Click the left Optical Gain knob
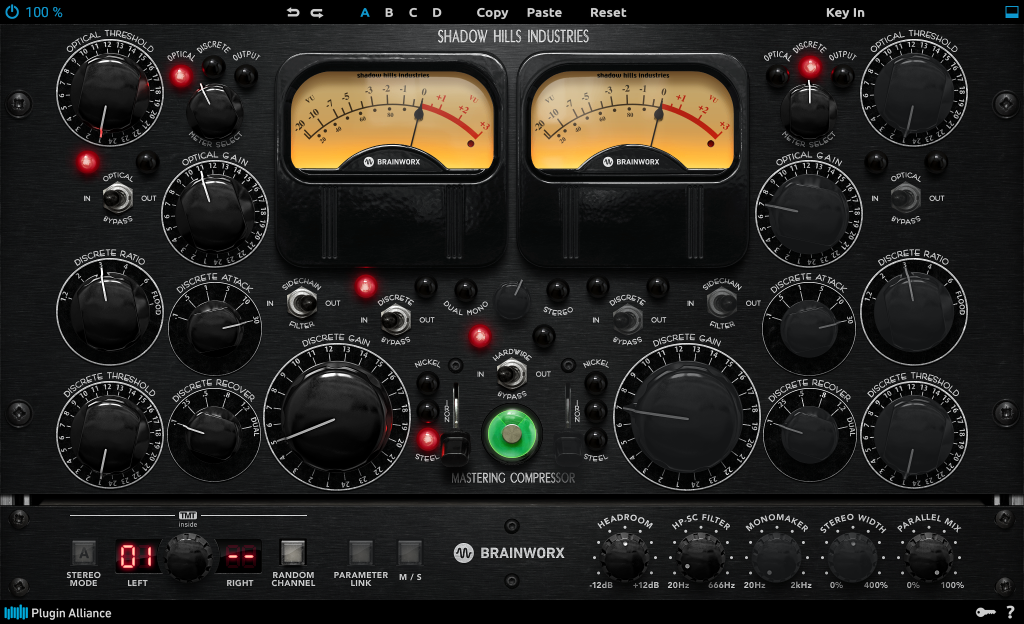The width and height of the screenshot is (1024, 624). [214, 211]
